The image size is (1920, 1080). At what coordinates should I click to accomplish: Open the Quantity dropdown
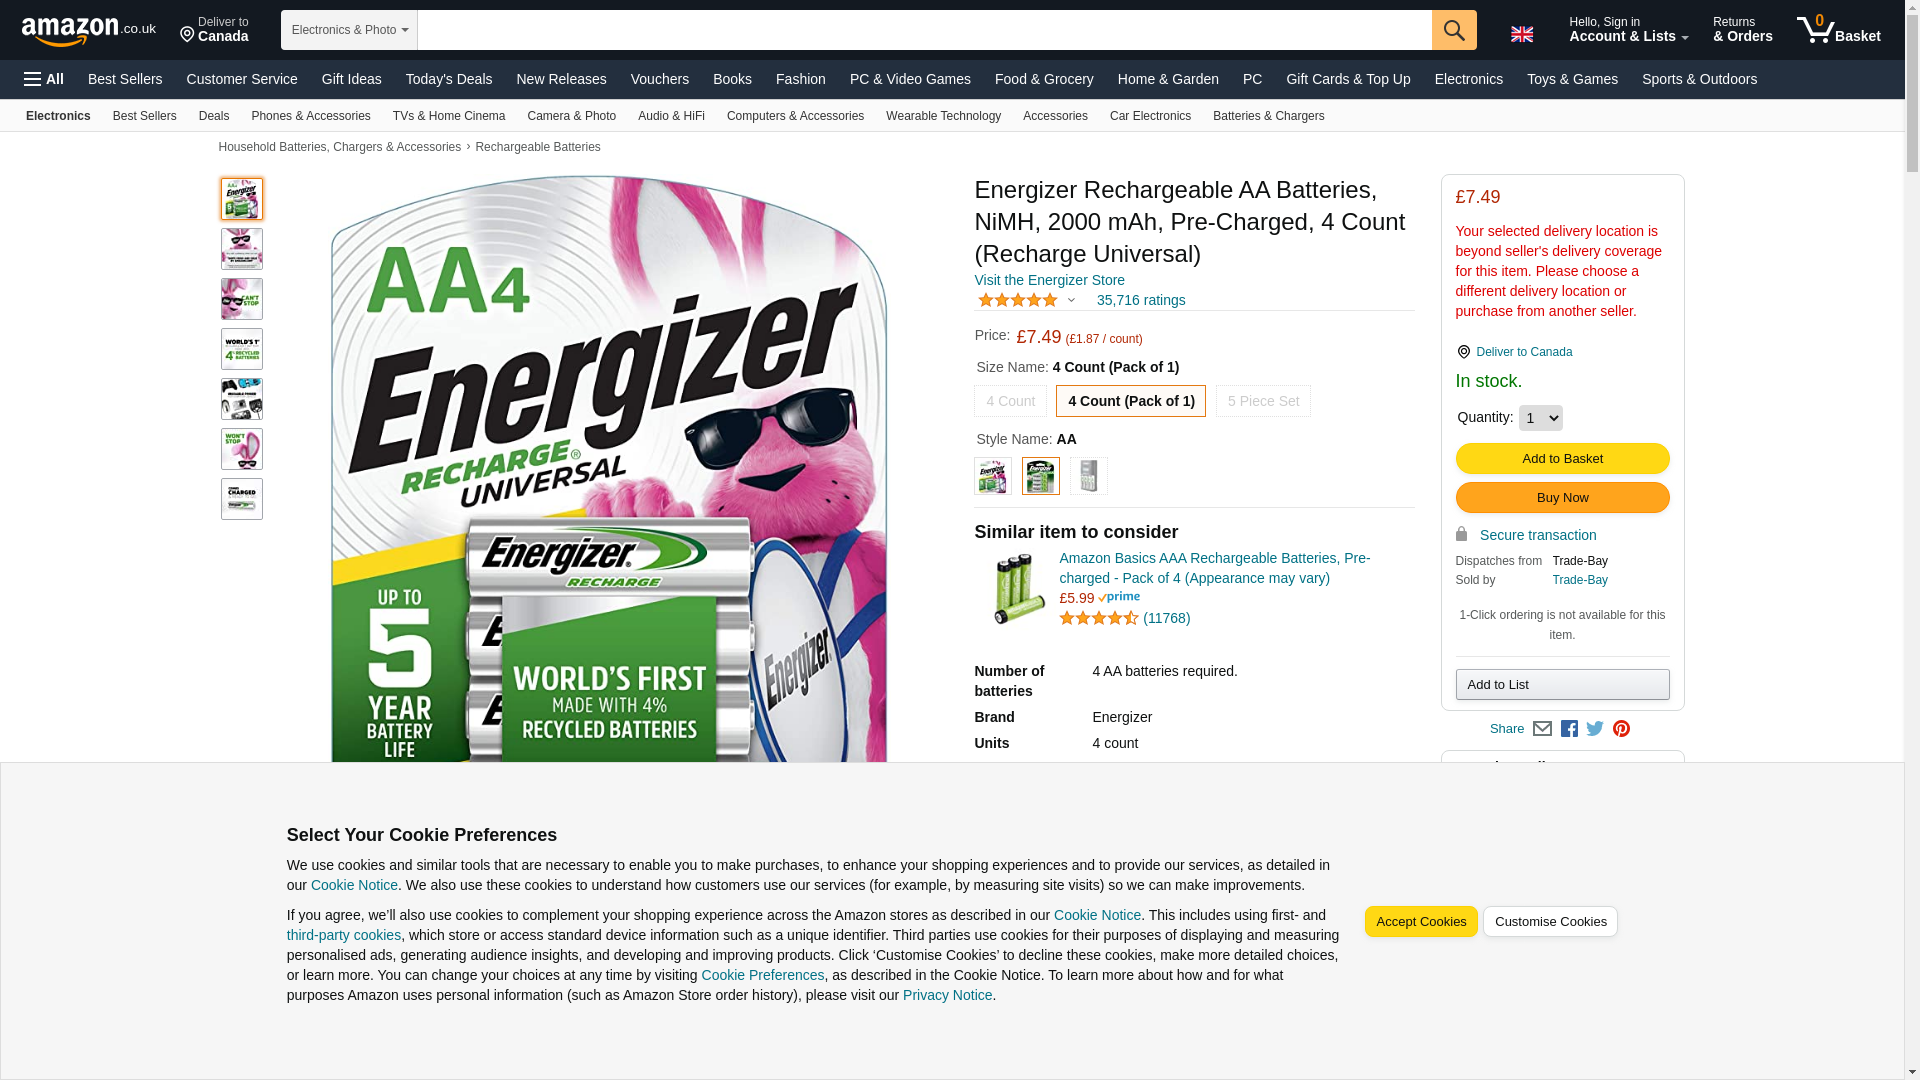pos(1540,418)
